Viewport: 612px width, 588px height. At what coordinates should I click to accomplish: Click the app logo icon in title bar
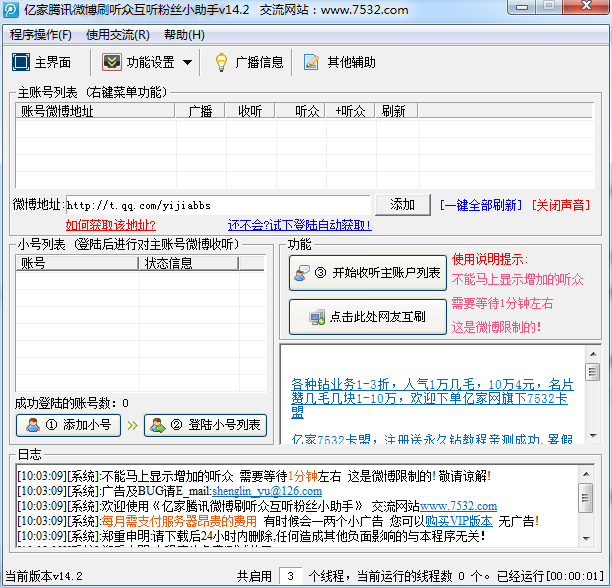pos(11,9)
